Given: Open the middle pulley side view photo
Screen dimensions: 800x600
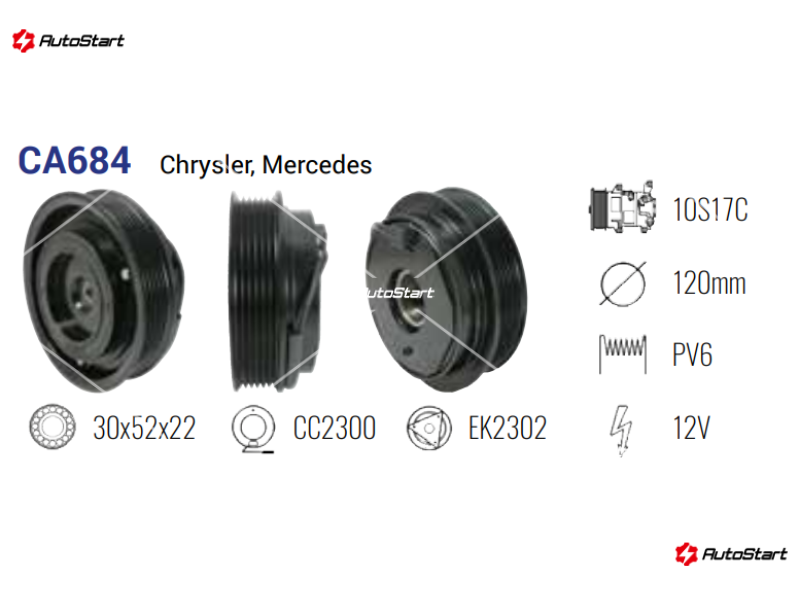Looking at the screenshot, I should pyautogui.click(x=278, y=291).
